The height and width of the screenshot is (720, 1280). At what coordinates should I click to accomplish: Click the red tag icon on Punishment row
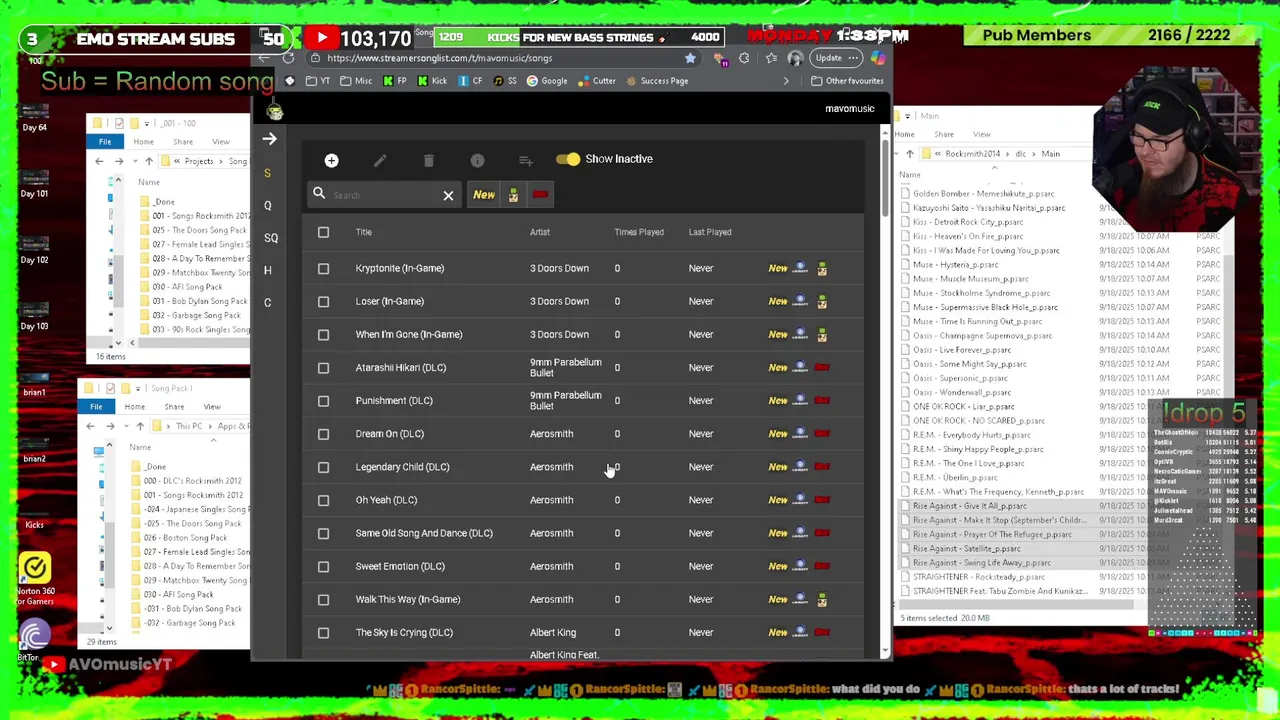click(822, 400)
